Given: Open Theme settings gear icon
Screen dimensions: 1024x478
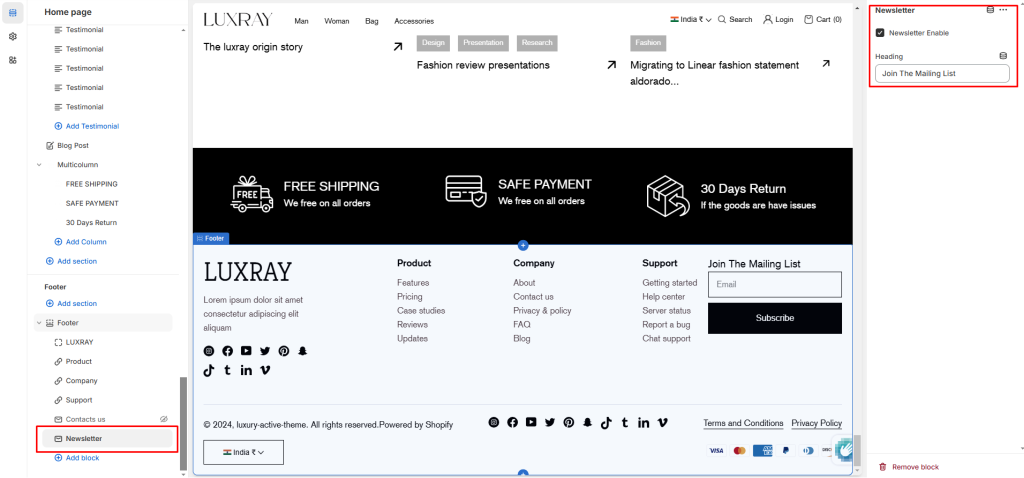Looking at the screenshot, I should [x=12, y=37].
